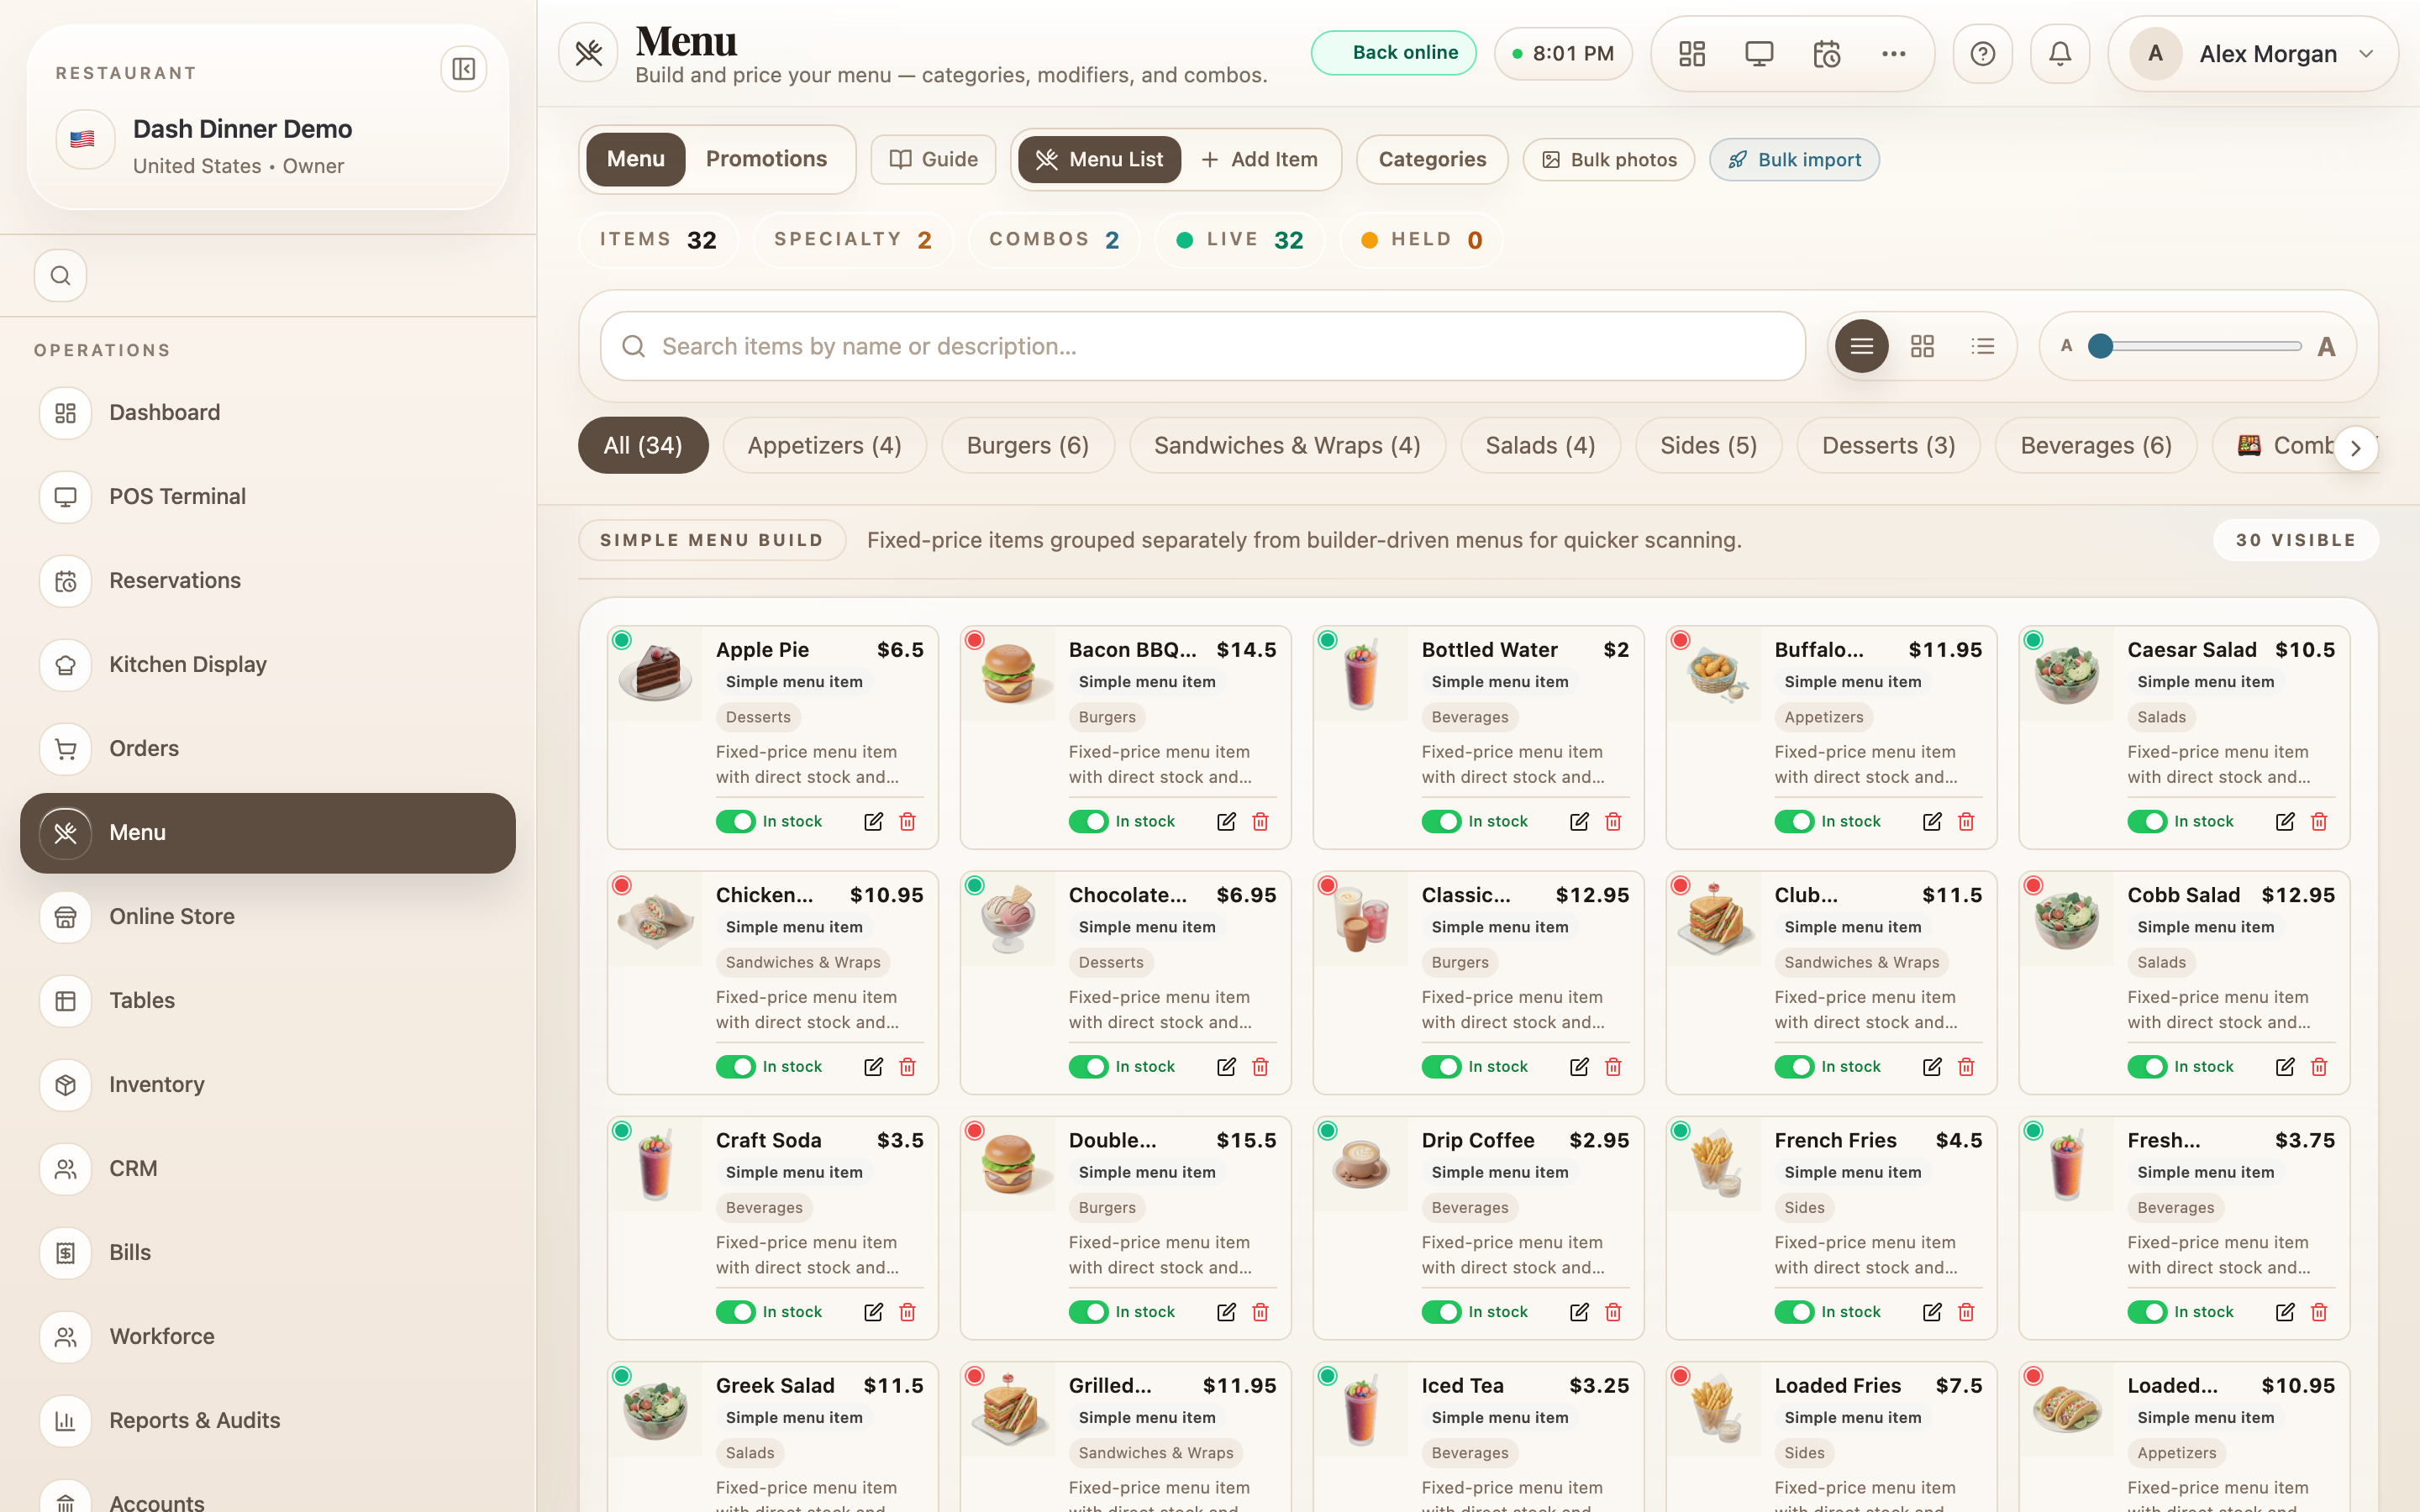
Task: Toggle Cobb Salad in-stock switch
Action: coord(2148,1066)
